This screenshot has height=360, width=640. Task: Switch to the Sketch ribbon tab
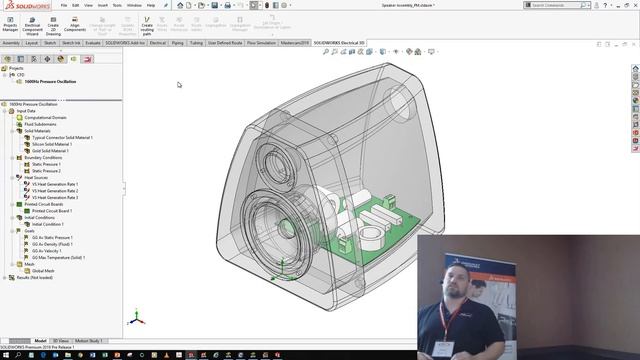pos(50,43)
